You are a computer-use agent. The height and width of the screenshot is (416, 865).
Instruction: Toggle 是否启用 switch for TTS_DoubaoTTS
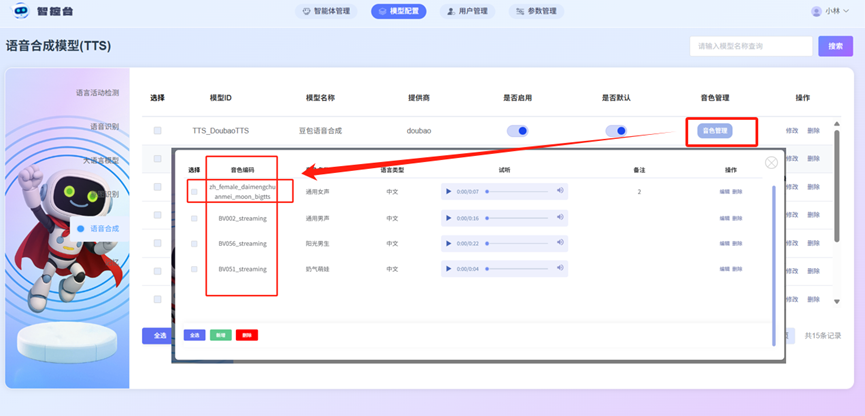click(517, 131)
